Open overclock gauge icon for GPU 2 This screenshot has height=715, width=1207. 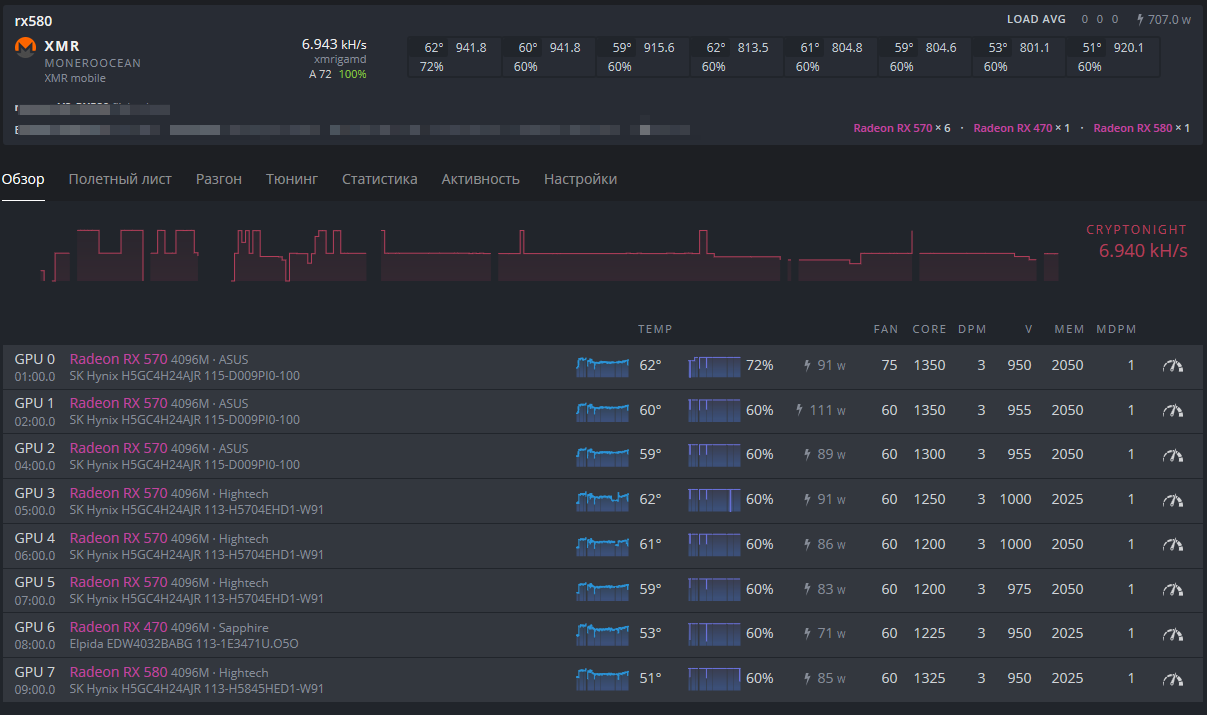pyautogui.click(x=1172, y=455)
